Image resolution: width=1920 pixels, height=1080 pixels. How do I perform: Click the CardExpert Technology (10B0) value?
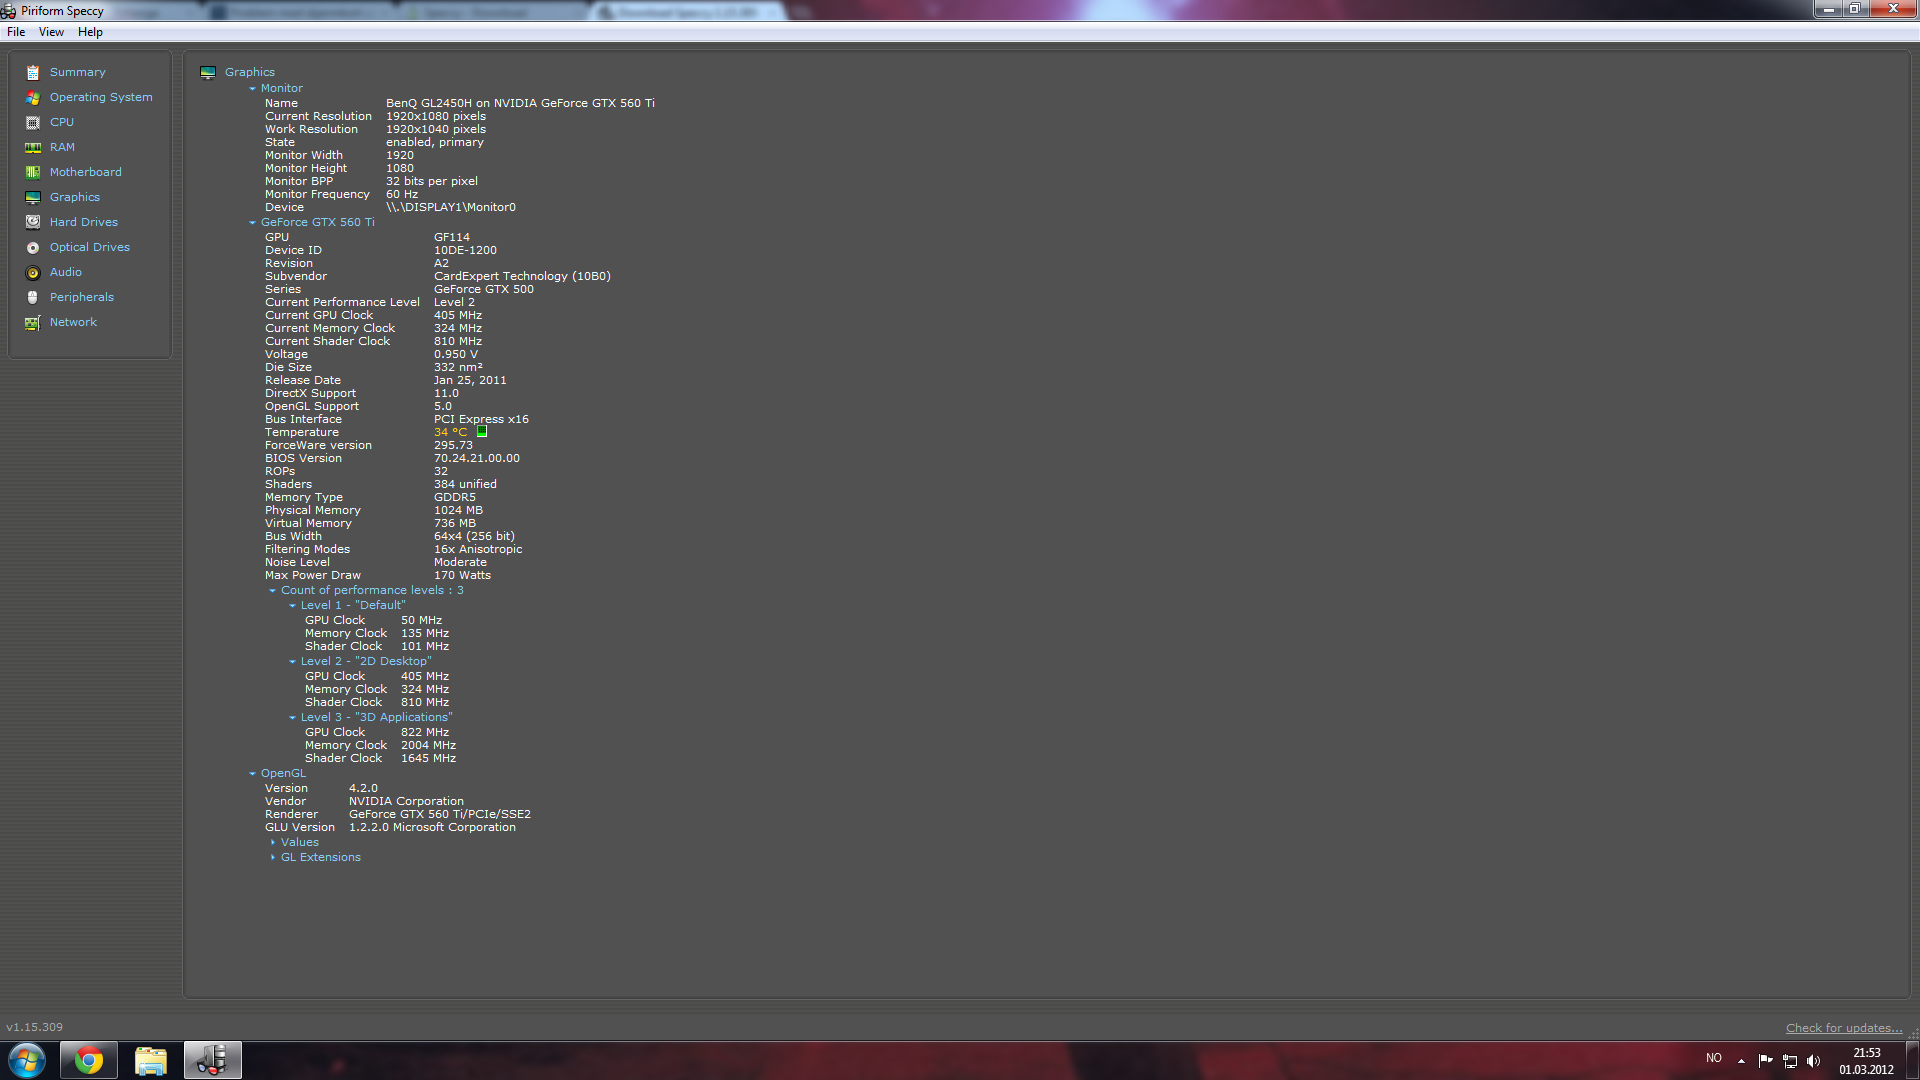tap(522, 276)
